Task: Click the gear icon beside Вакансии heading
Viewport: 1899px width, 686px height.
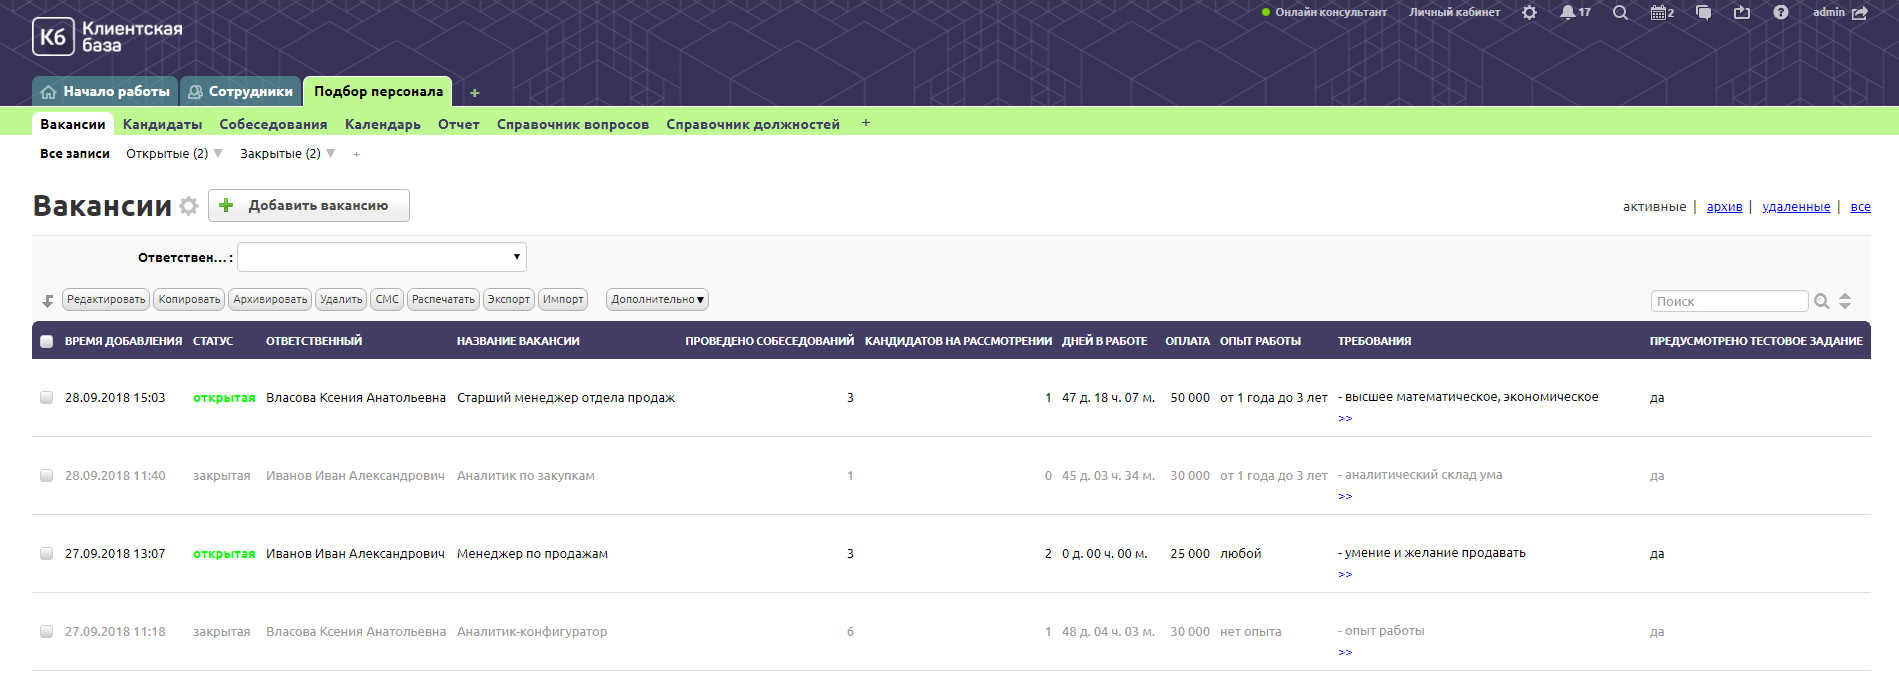Action: [188, 206]
